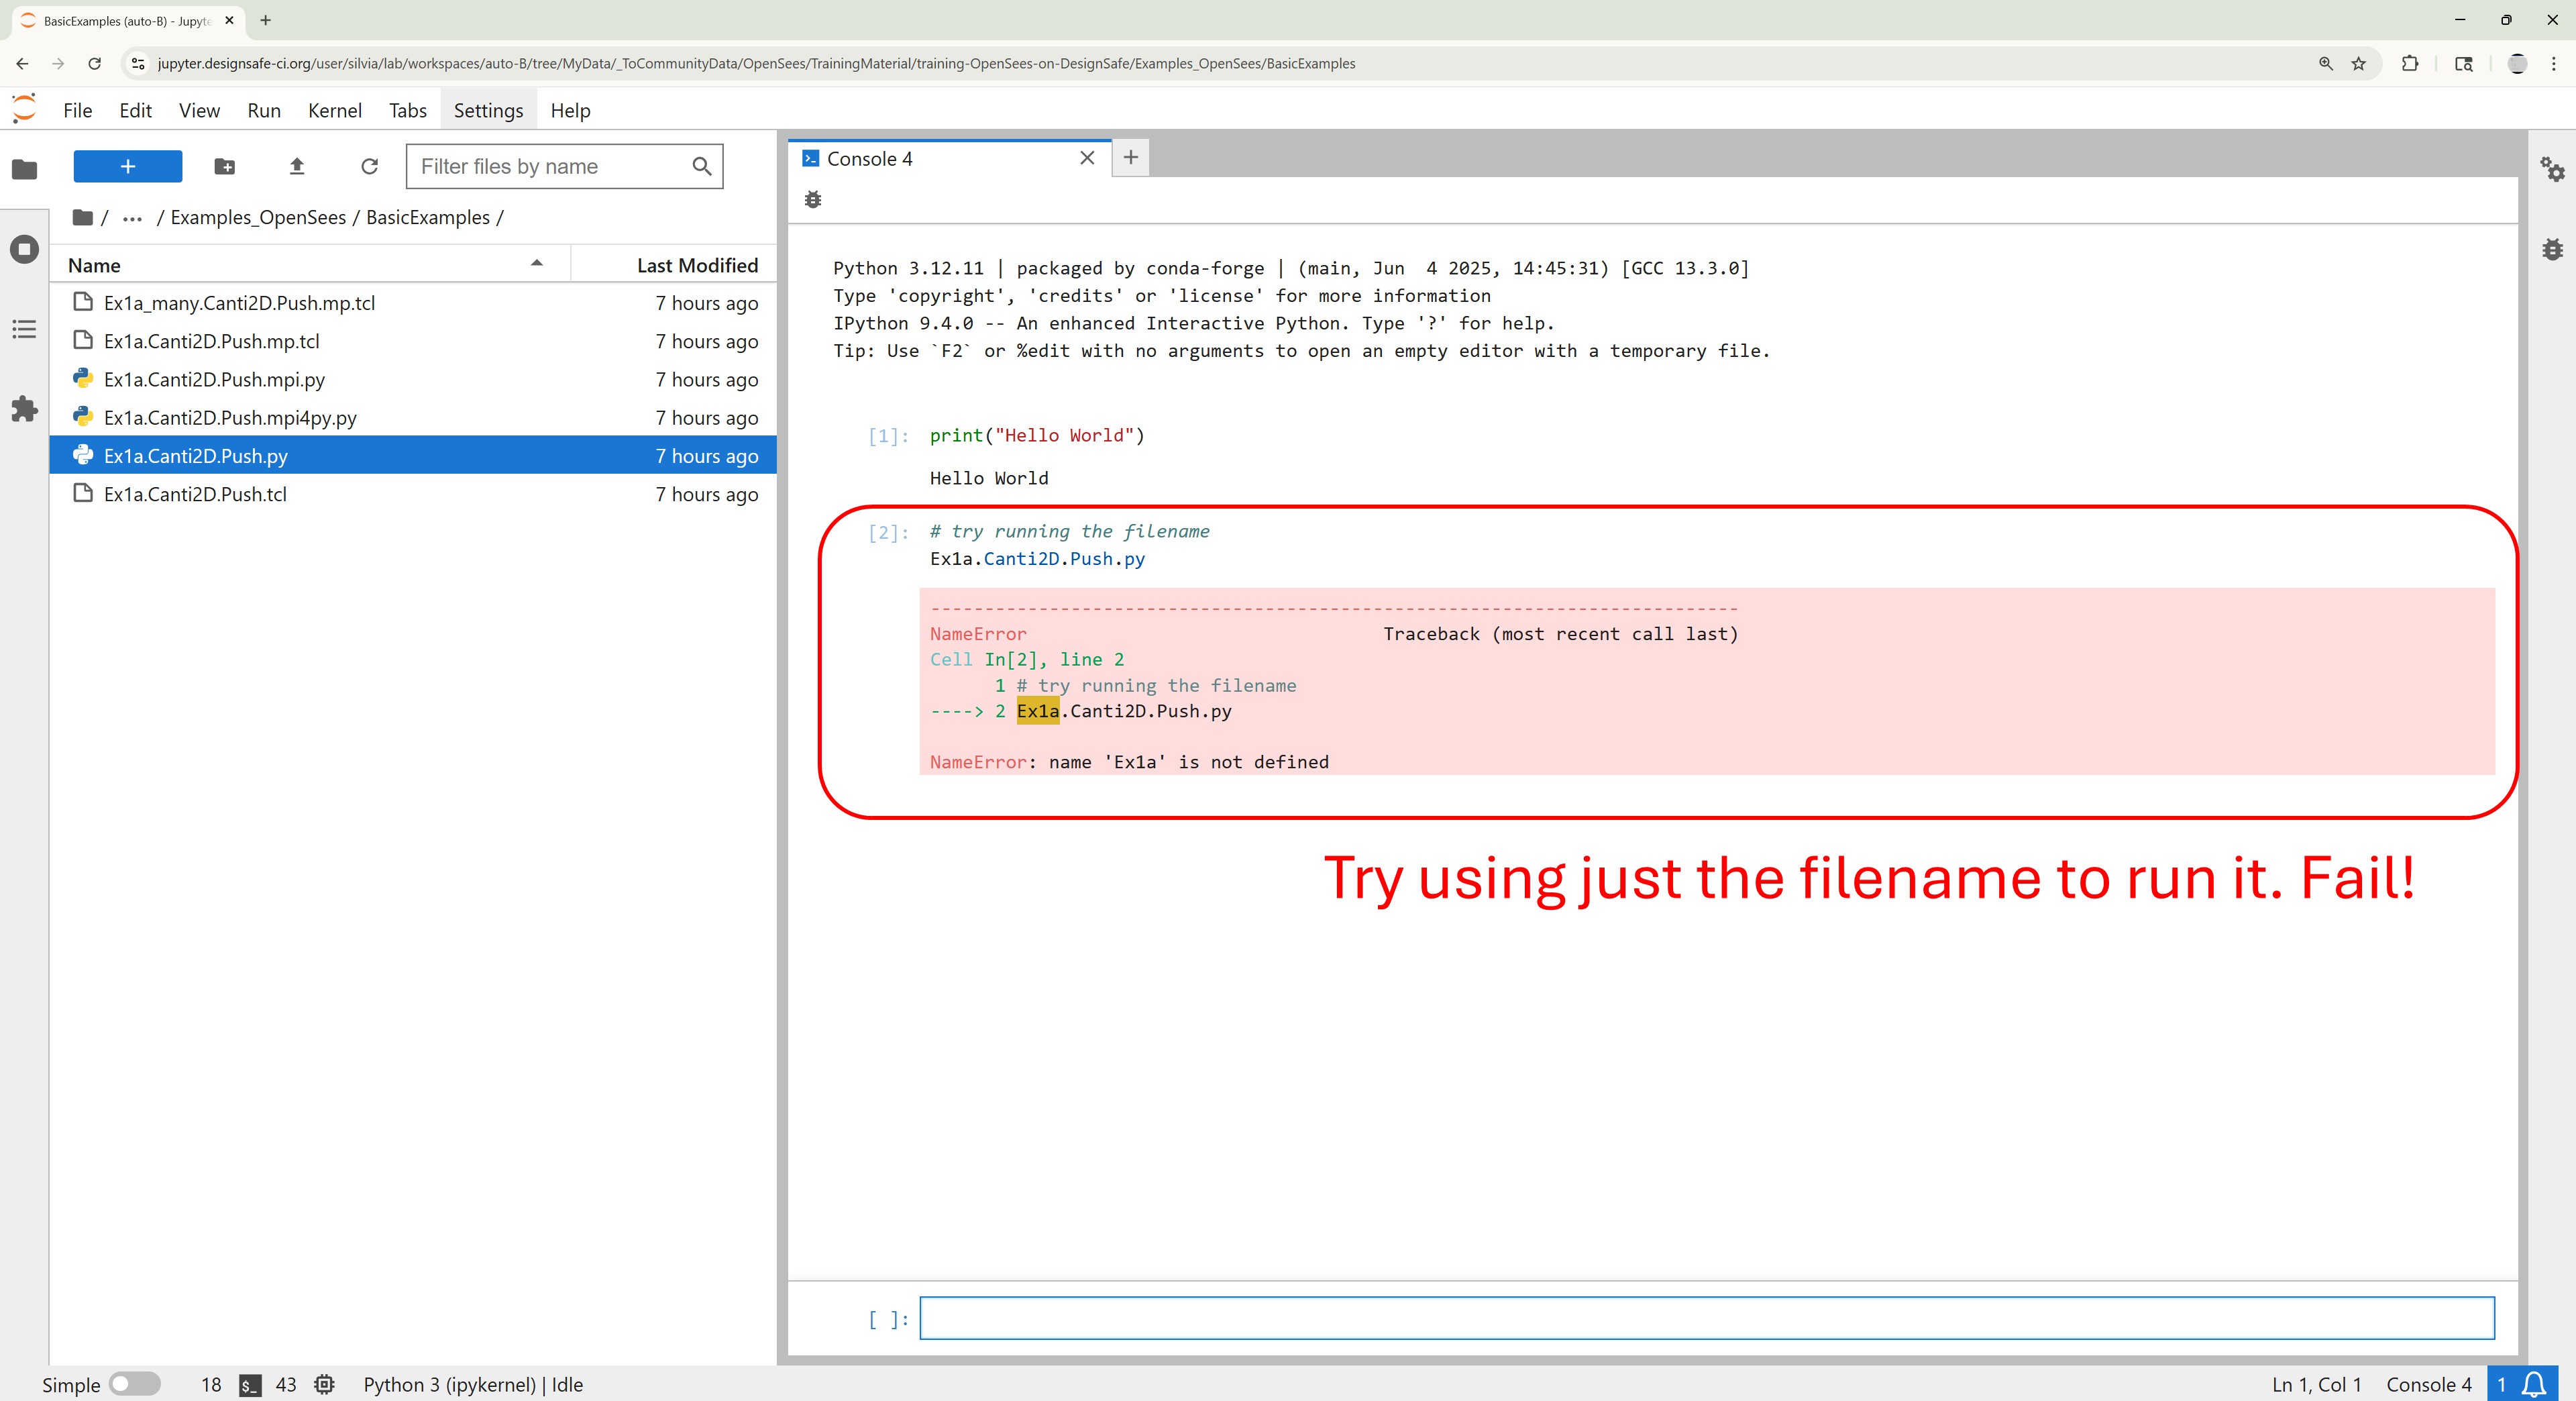2576x1401 pixels.
Task: Open the notifications bell in status bar
Action: [x=2533, y=1384]
